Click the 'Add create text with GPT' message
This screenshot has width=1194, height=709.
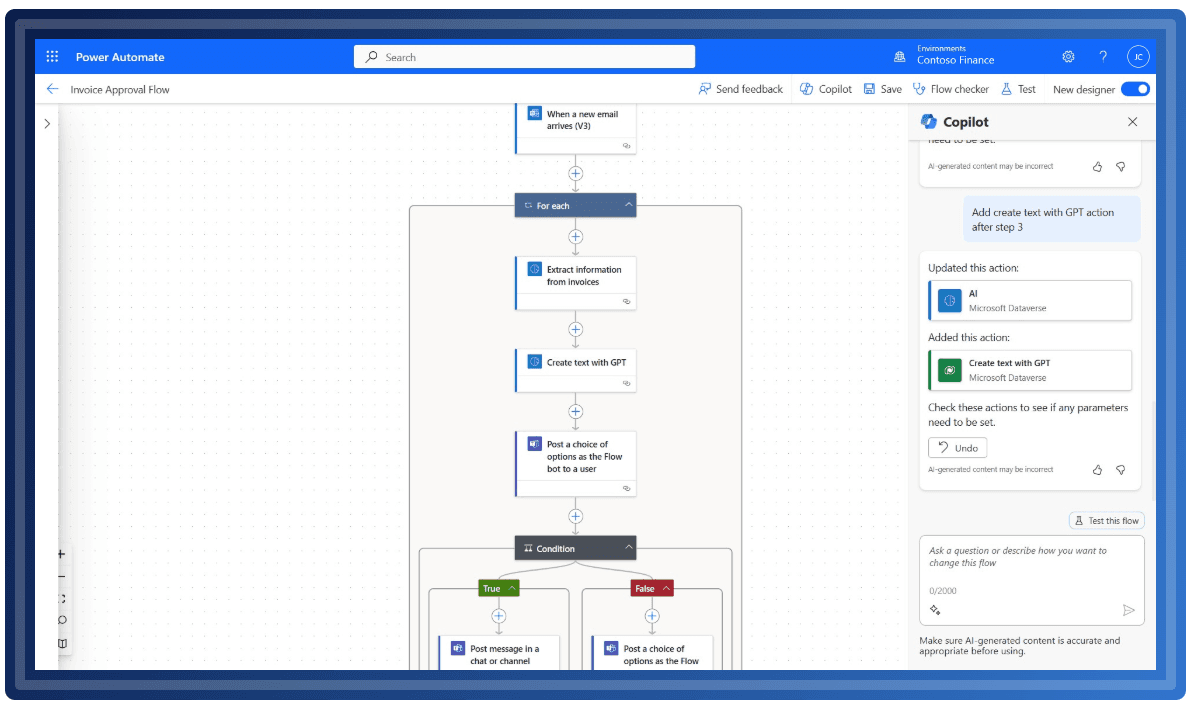pos(1052,219)
